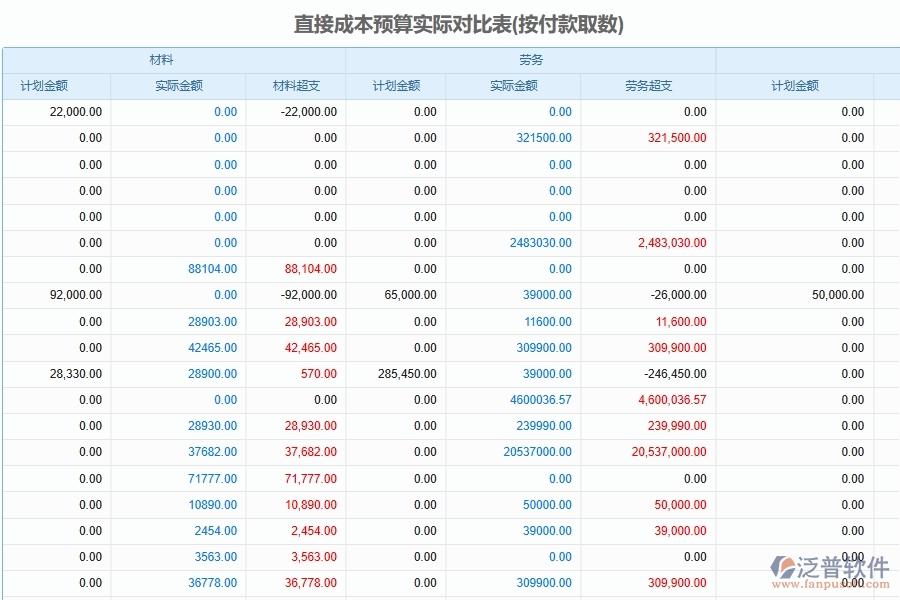Click the red overrun value 2,483,030.00

coord(672,243)
